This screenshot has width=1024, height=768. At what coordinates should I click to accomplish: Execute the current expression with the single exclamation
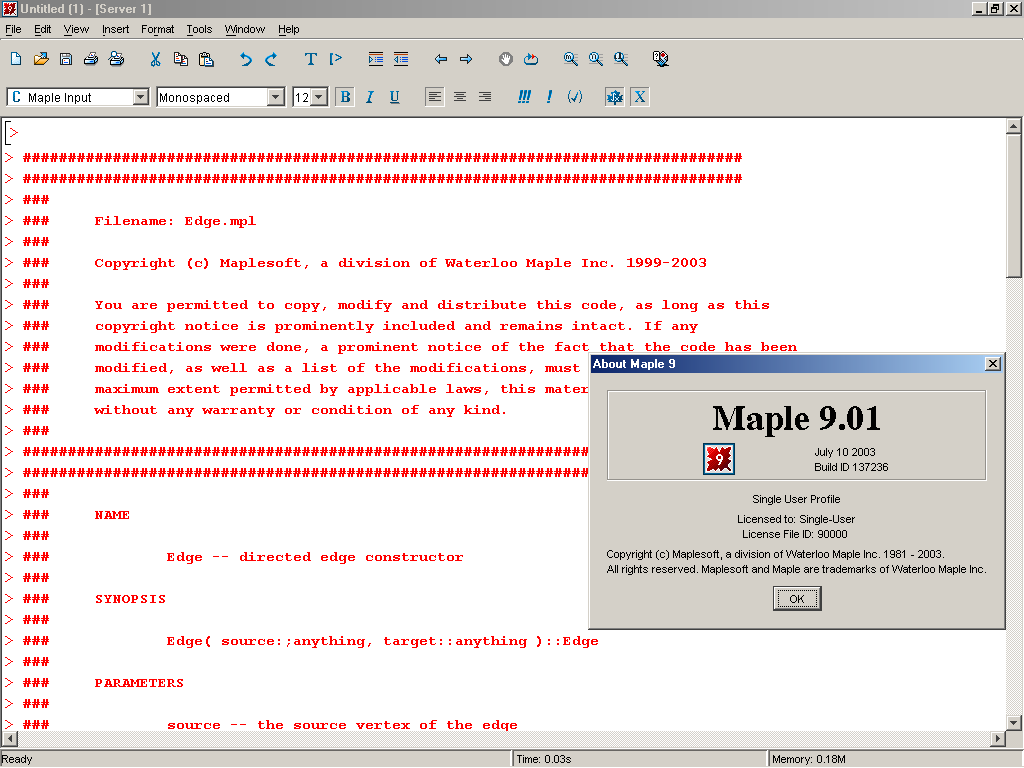tap(549, 97)
